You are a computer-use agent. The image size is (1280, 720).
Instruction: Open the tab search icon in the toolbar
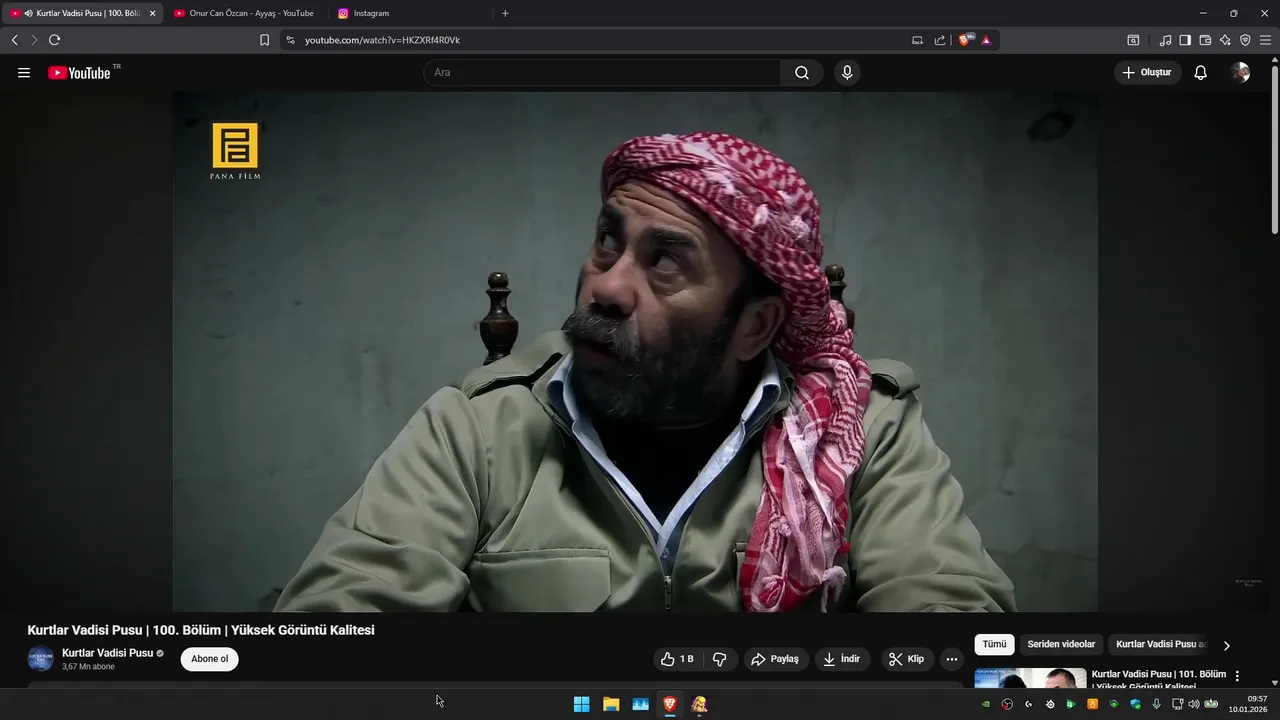point(1133,40)
